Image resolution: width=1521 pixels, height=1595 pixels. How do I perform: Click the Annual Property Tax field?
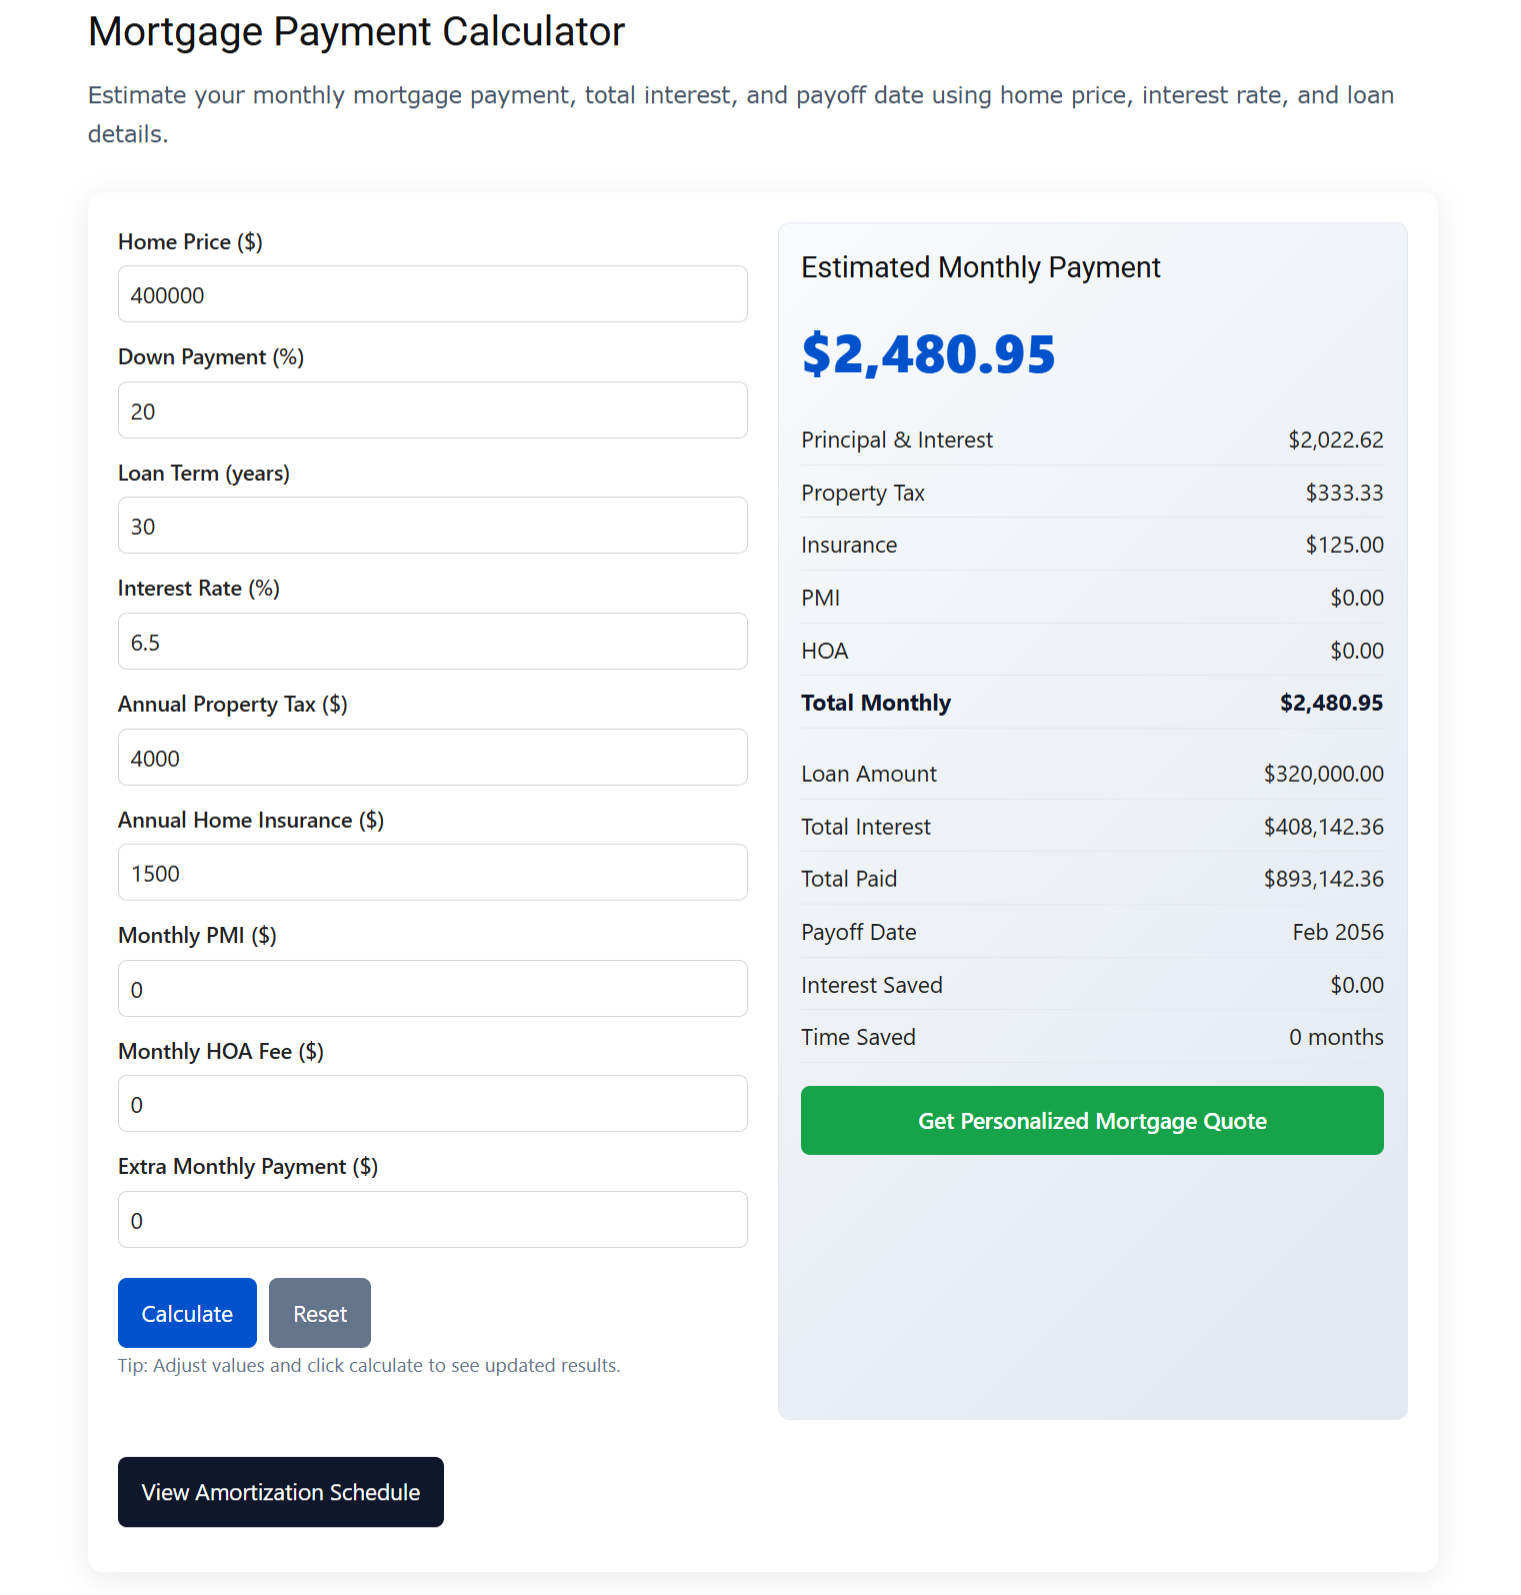432,757
